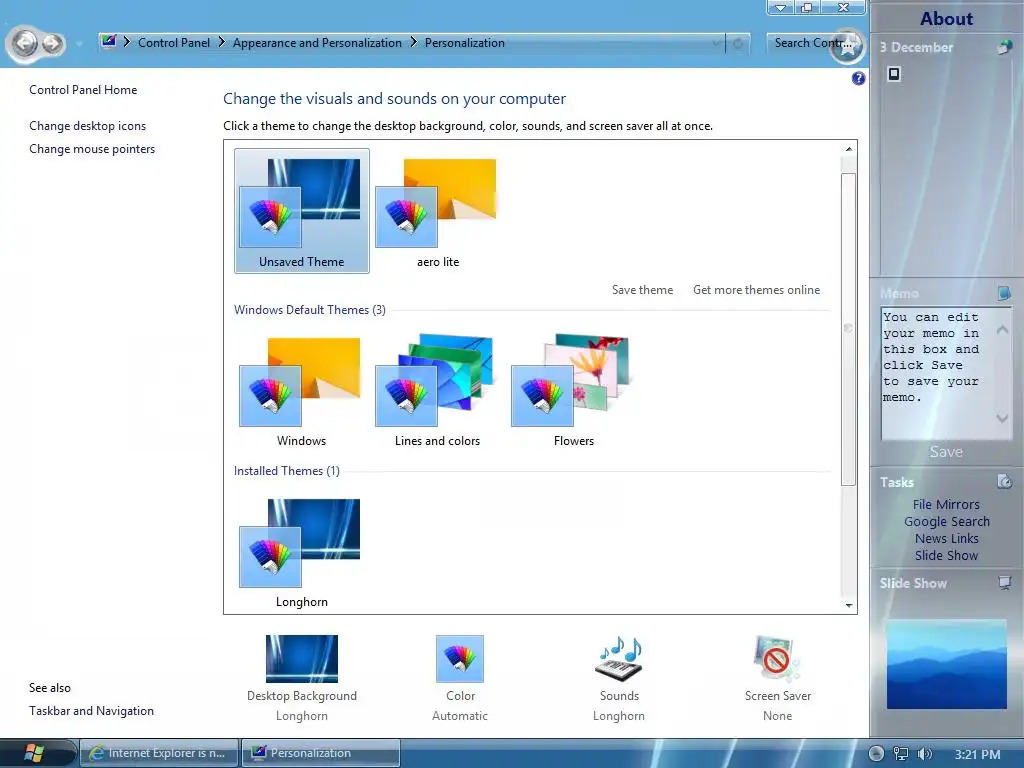Refresh the Personalization page
Screen dimensions: 1024x768
(738, 43)
